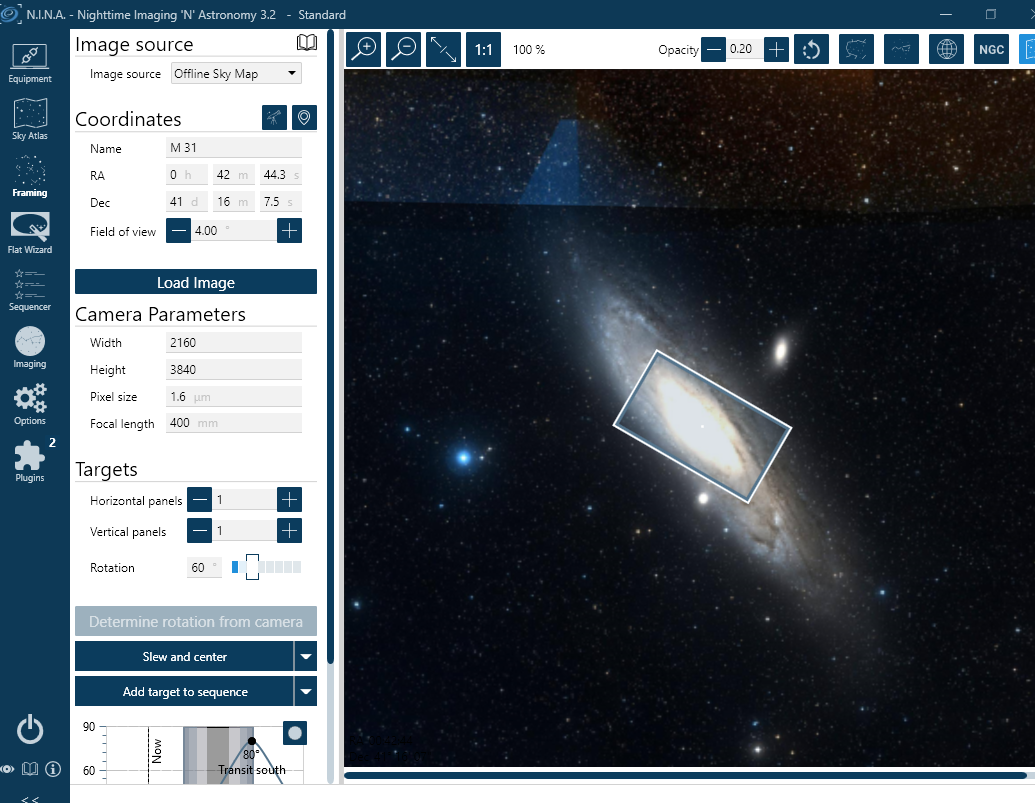Decrease Horizontal panels count

coord(199,499)
